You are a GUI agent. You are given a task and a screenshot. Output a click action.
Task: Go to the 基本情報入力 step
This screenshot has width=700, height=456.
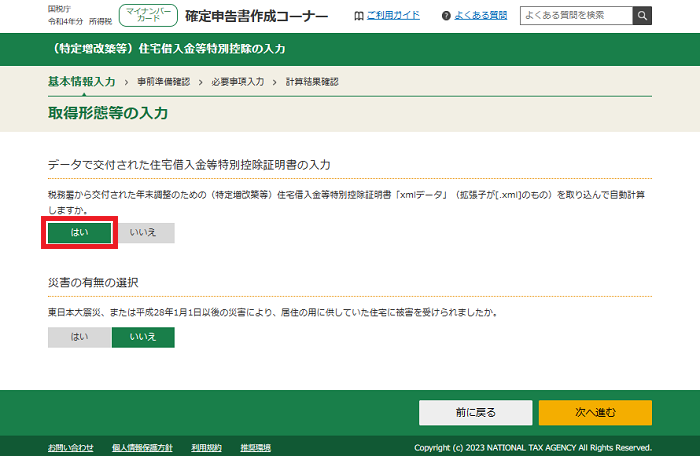pyautogui.click(x=81, y=81)
